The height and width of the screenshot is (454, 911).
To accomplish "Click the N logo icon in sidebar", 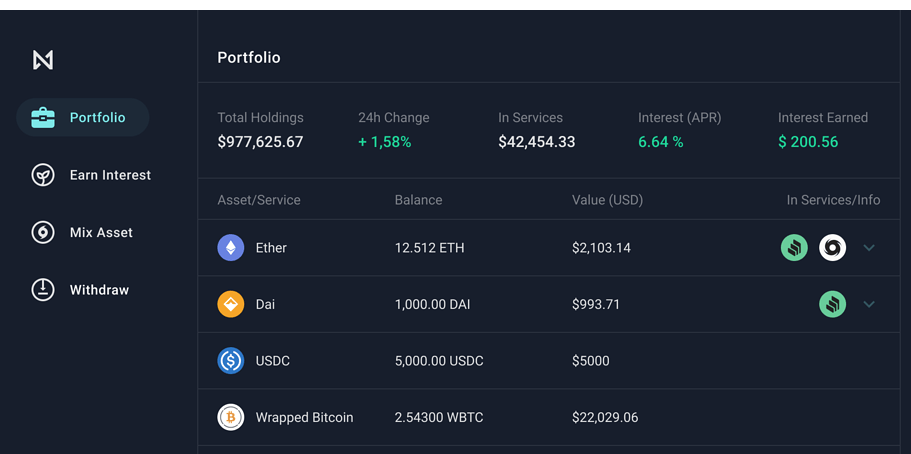I will click(x=42, y=59).
